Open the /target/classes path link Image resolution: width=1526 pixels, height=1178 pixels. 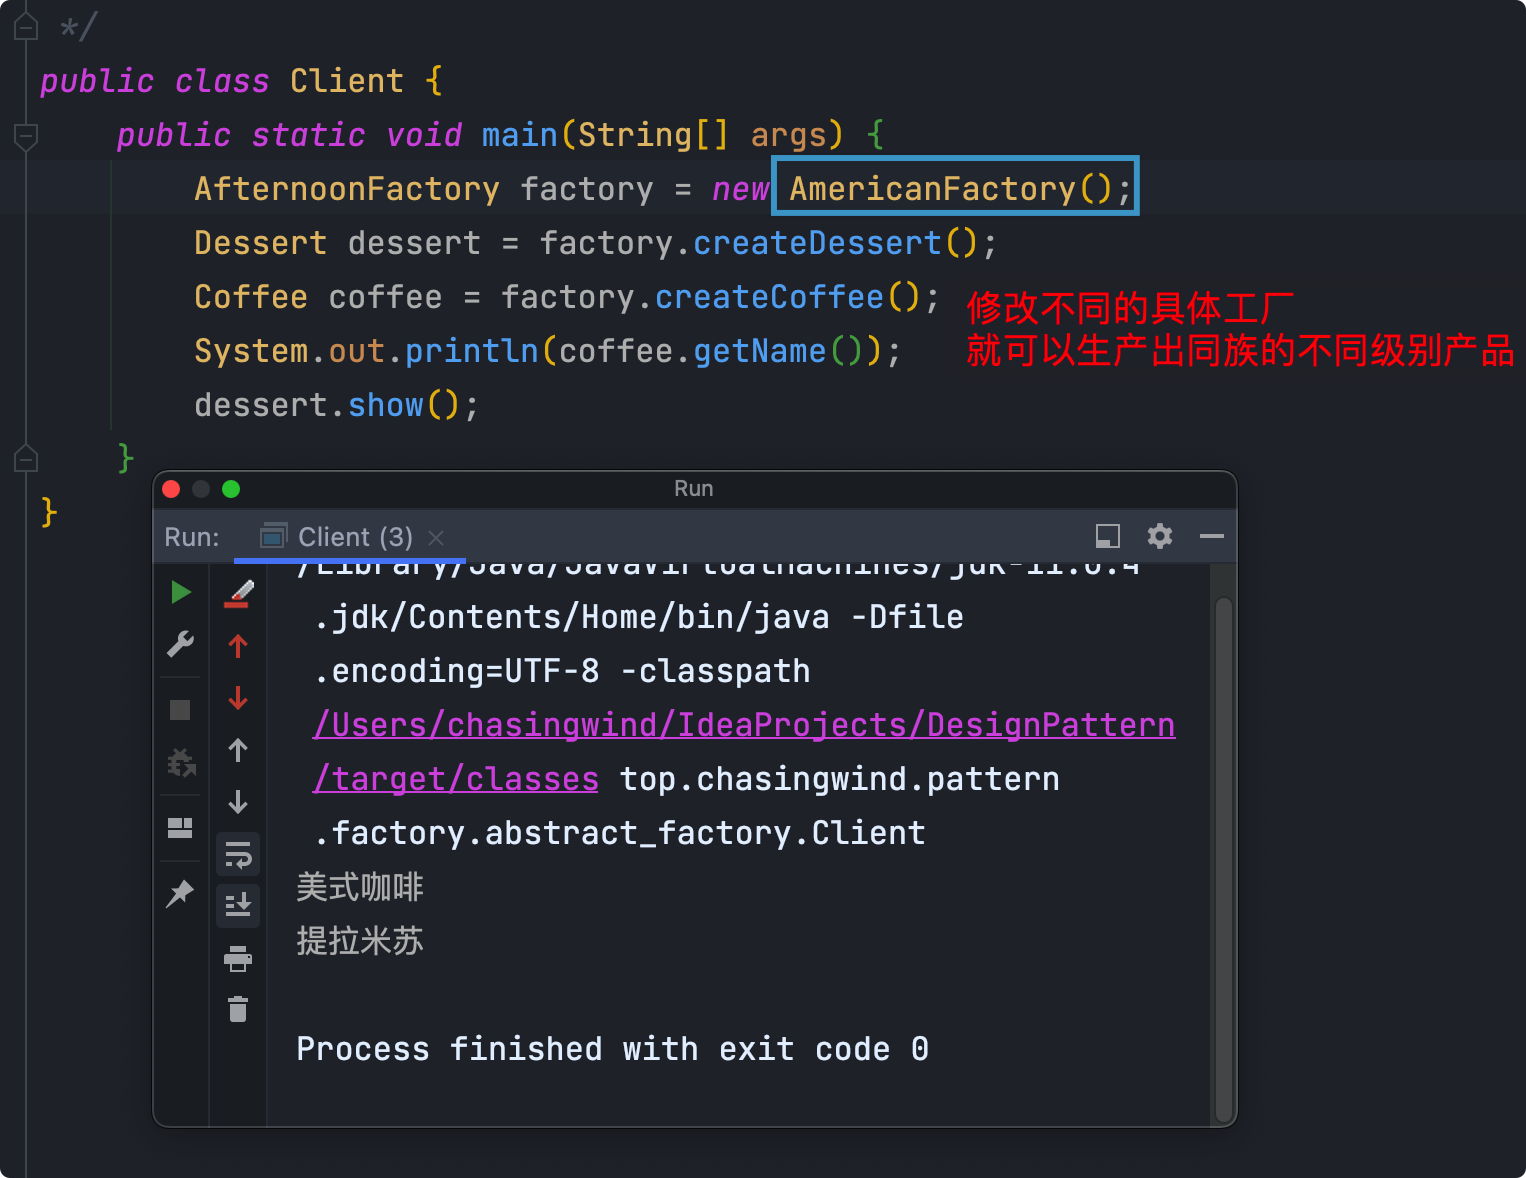coord(456,779)
